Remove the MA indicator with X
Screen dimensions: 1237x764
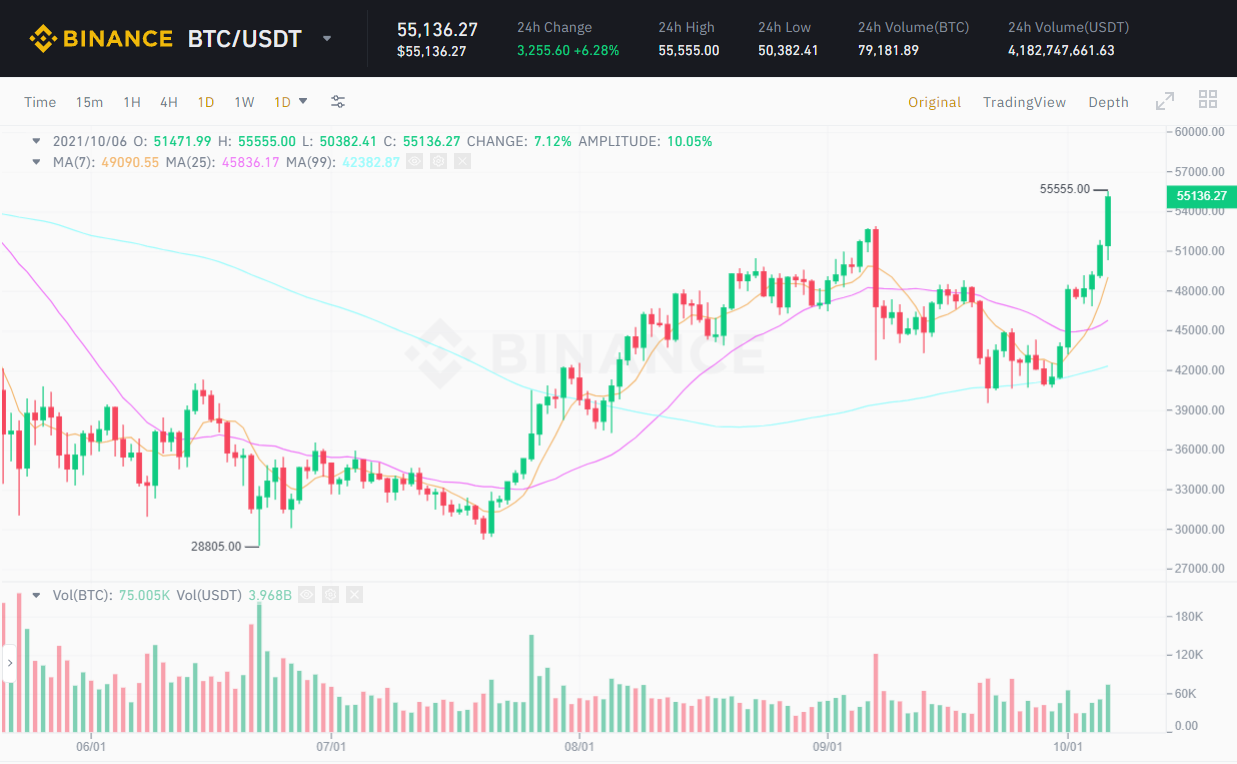tap(462, 161)
